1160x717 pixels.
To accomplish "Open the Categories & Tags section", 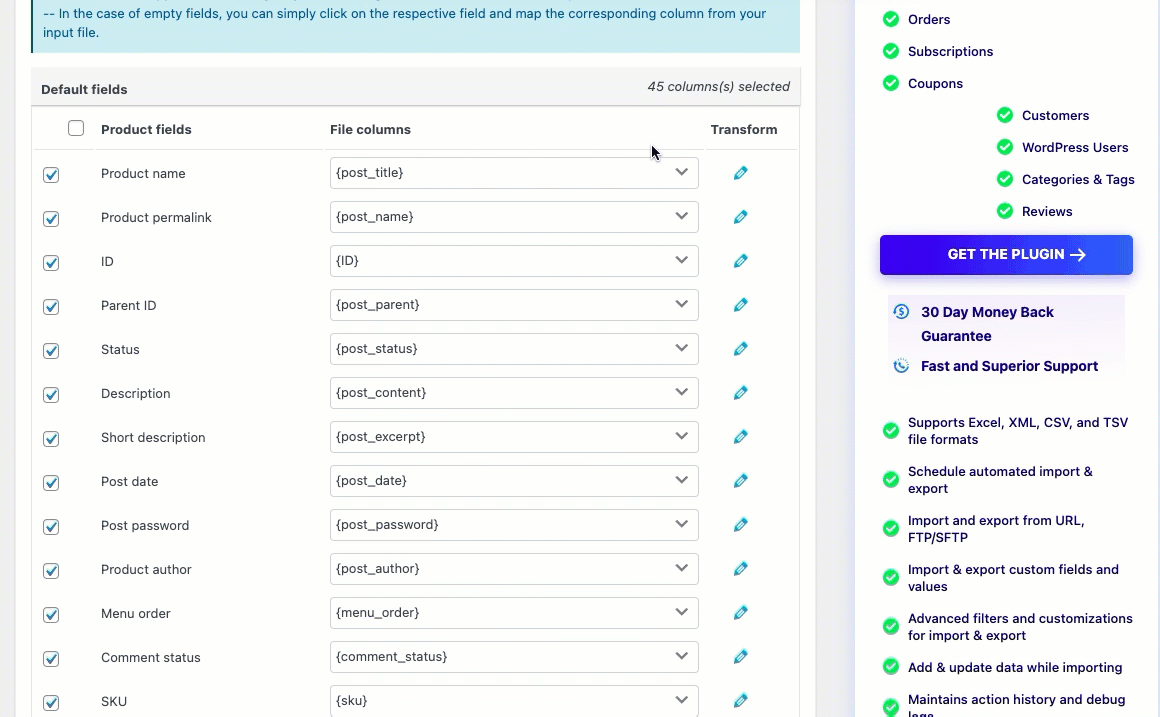I will coord(1076,179).
